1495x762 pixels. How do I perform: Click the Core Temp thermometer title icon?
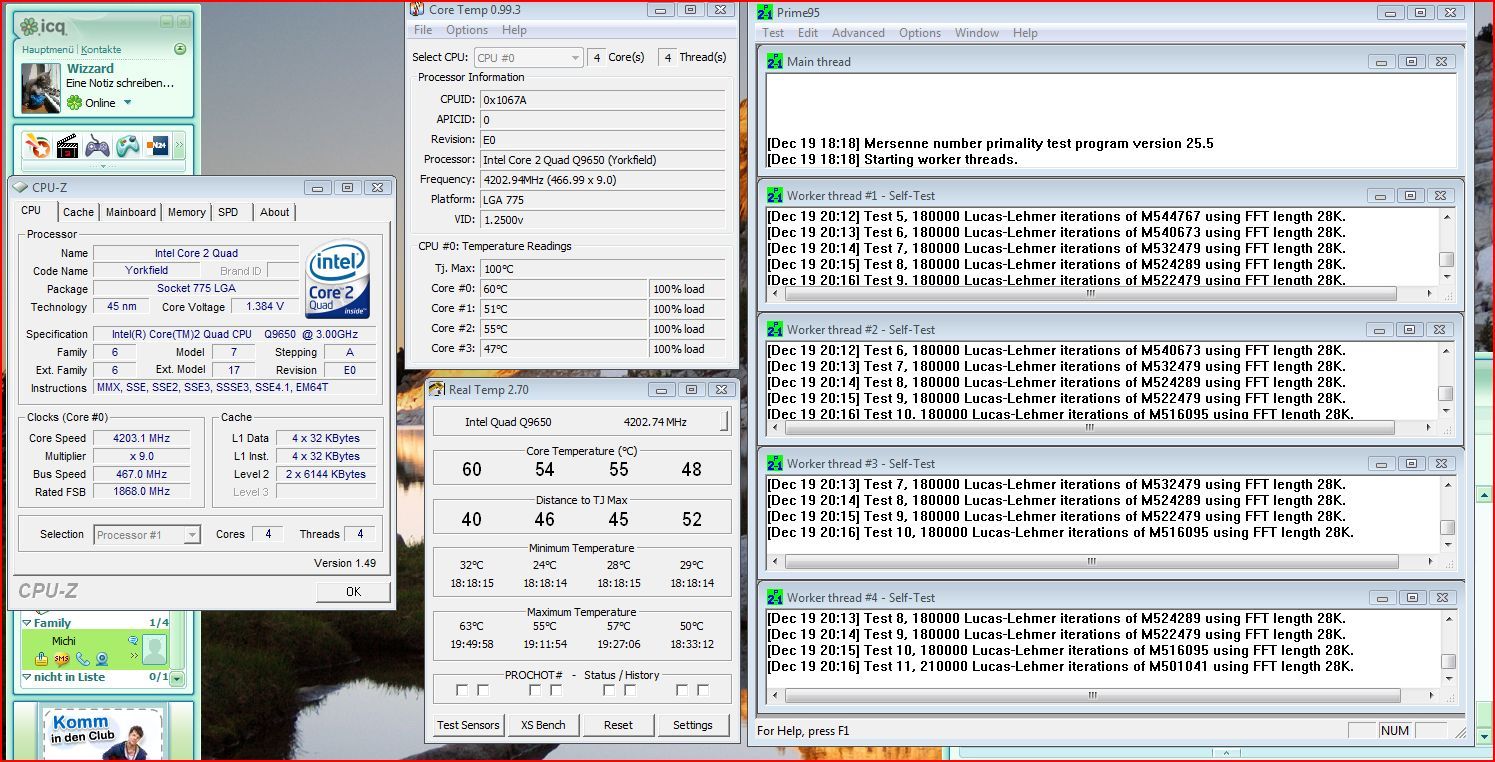pos(417,9)
